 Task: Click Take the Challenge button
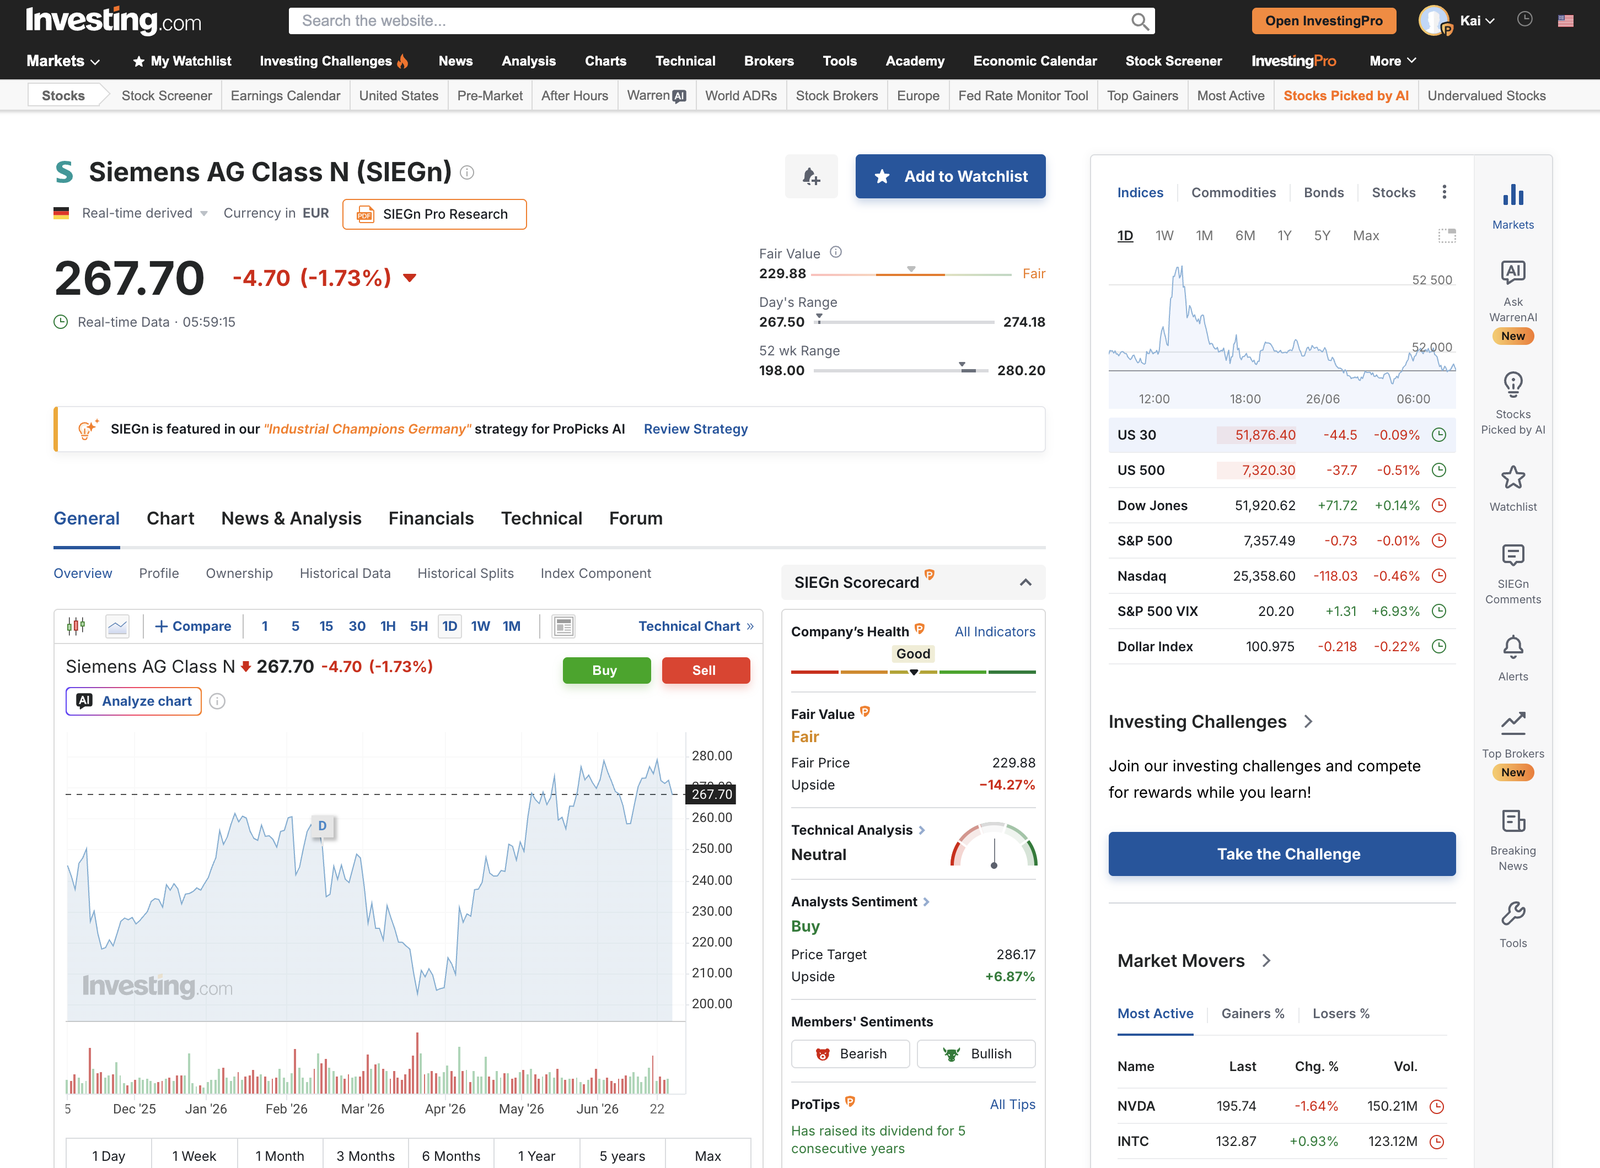pyautogui.click(x=1282, y=854)
